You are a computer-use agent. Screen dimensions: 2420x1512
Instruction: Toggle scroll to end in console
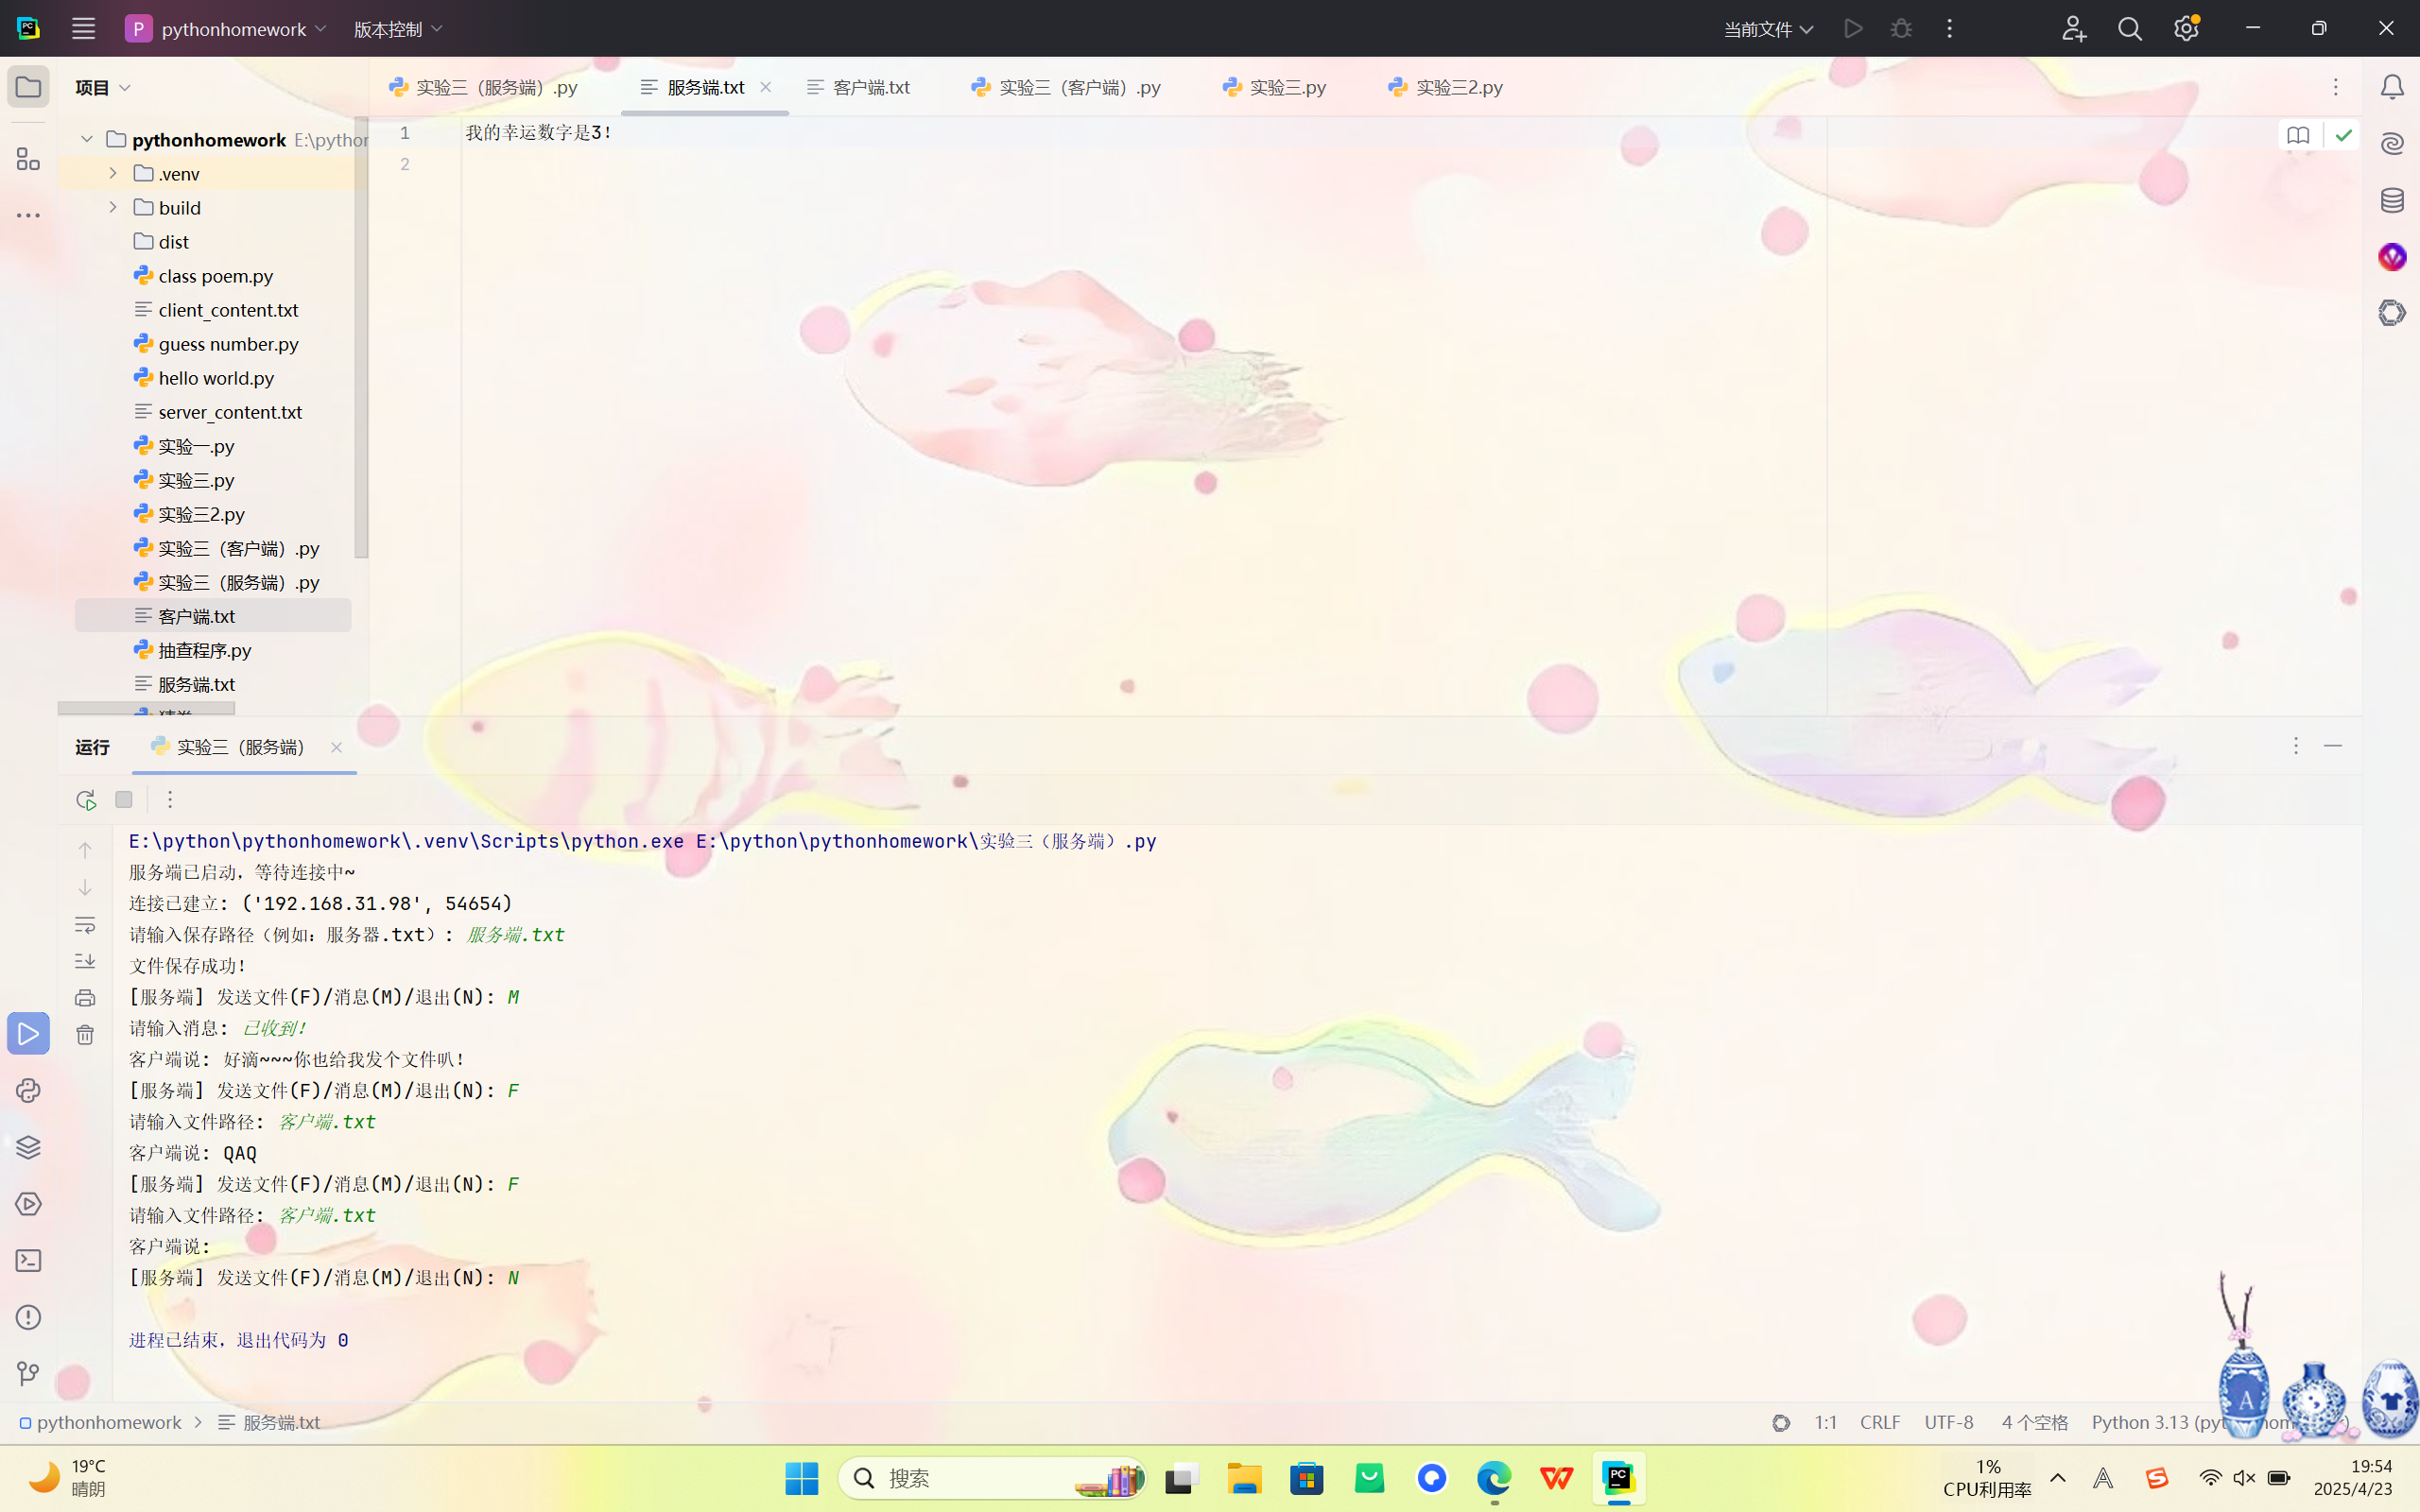[85, 961]
